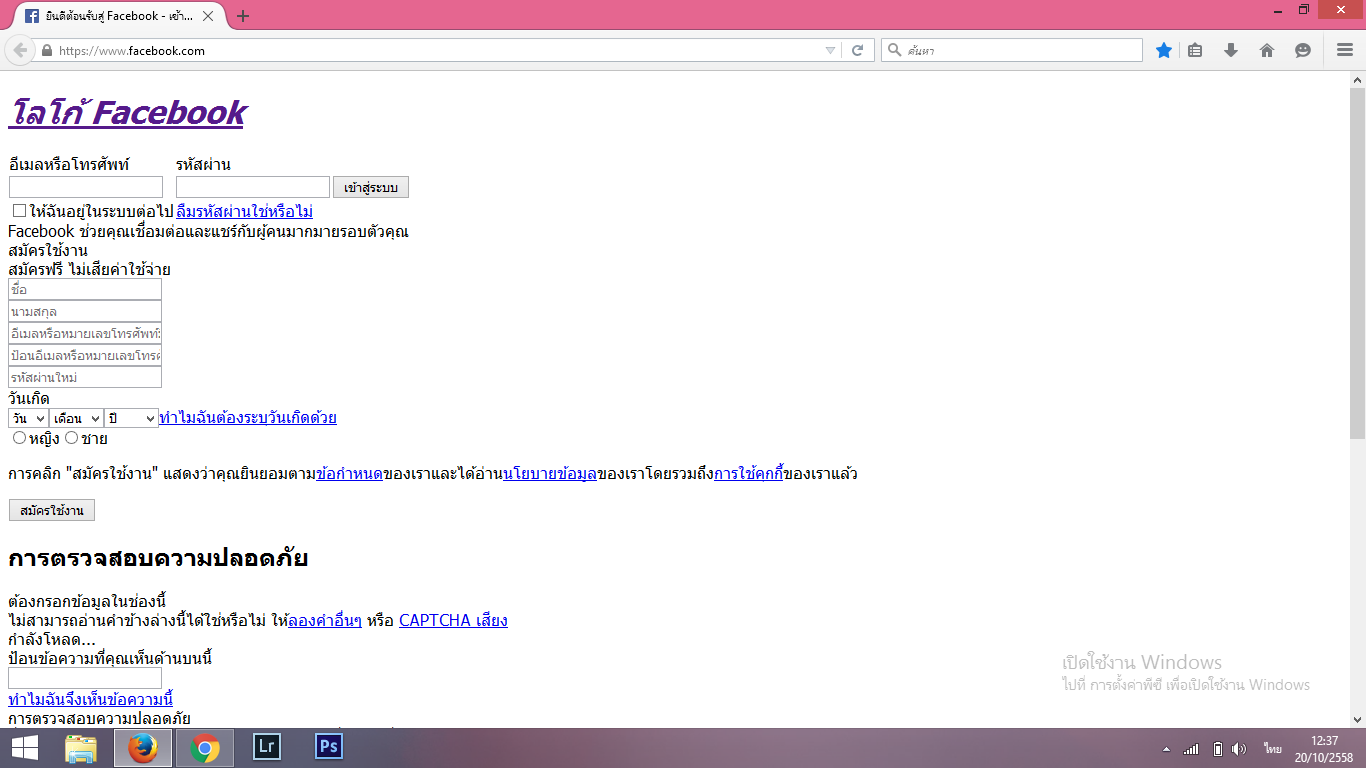
Task: Click the padlock site identity icon
Action: (x=46, y=50)
